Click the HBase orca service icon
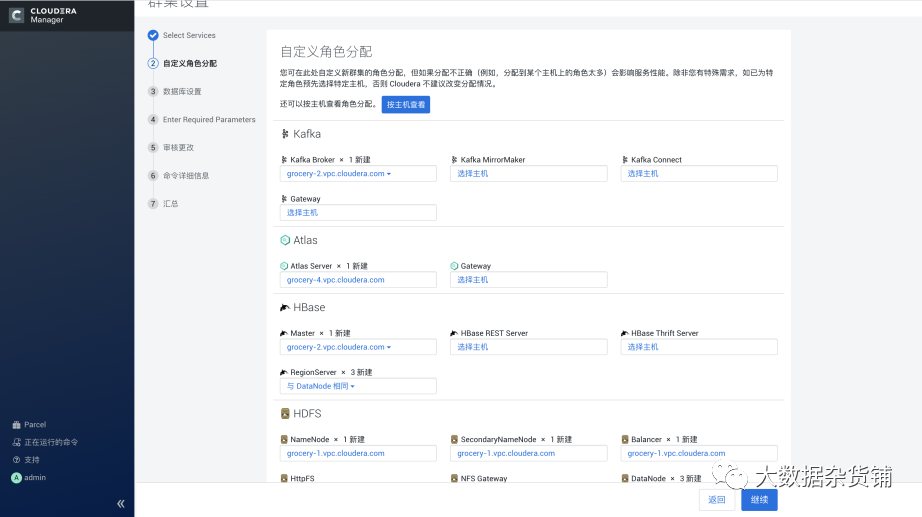Screen dimensions: 922x517 tap(285, 308)
